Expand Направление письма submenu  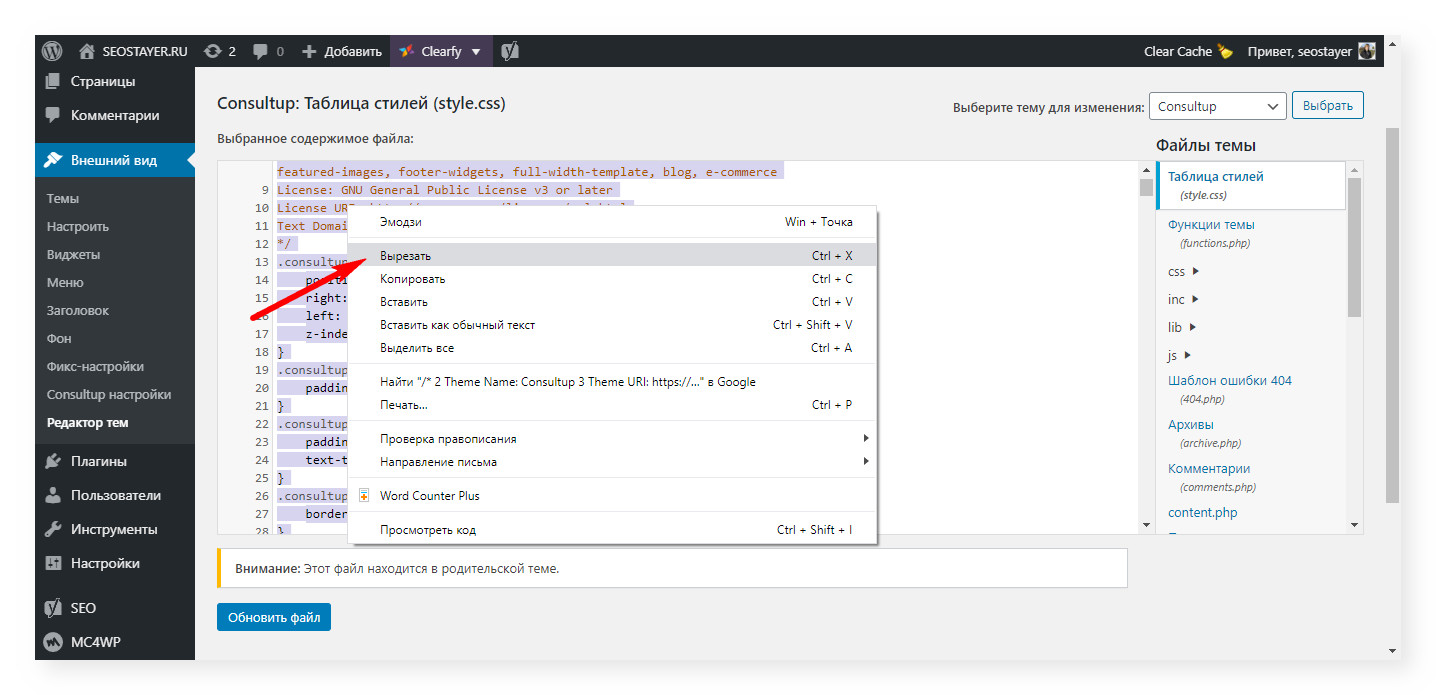click(612, 462)
